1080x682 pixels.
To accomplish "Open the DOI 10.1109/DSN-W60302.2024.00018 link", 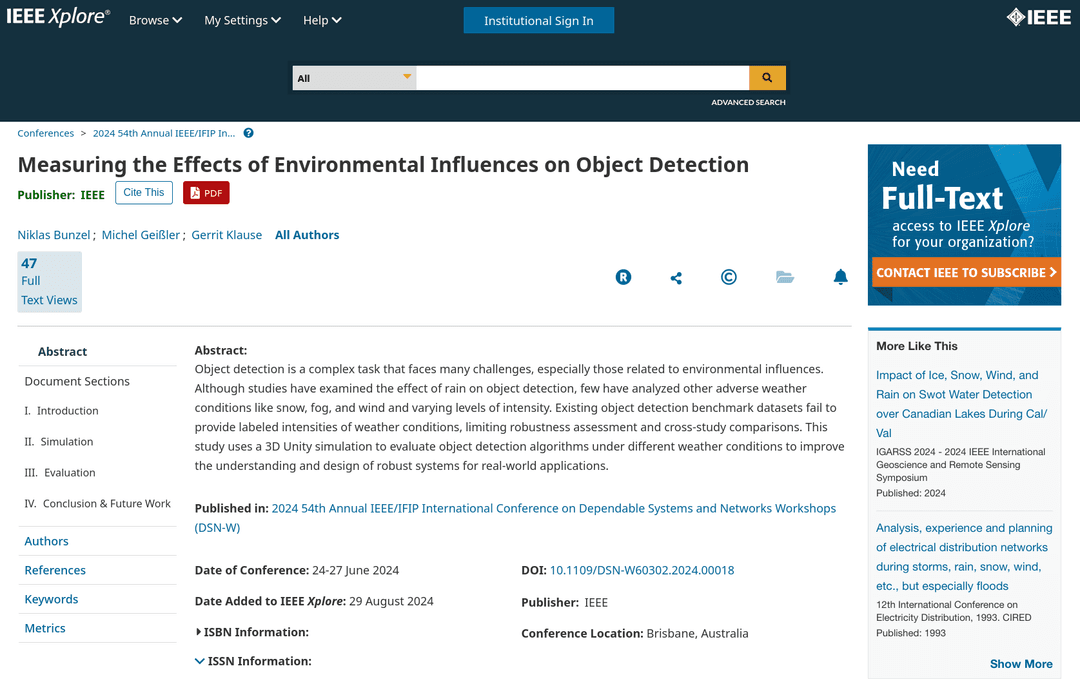I will (642, 570).
